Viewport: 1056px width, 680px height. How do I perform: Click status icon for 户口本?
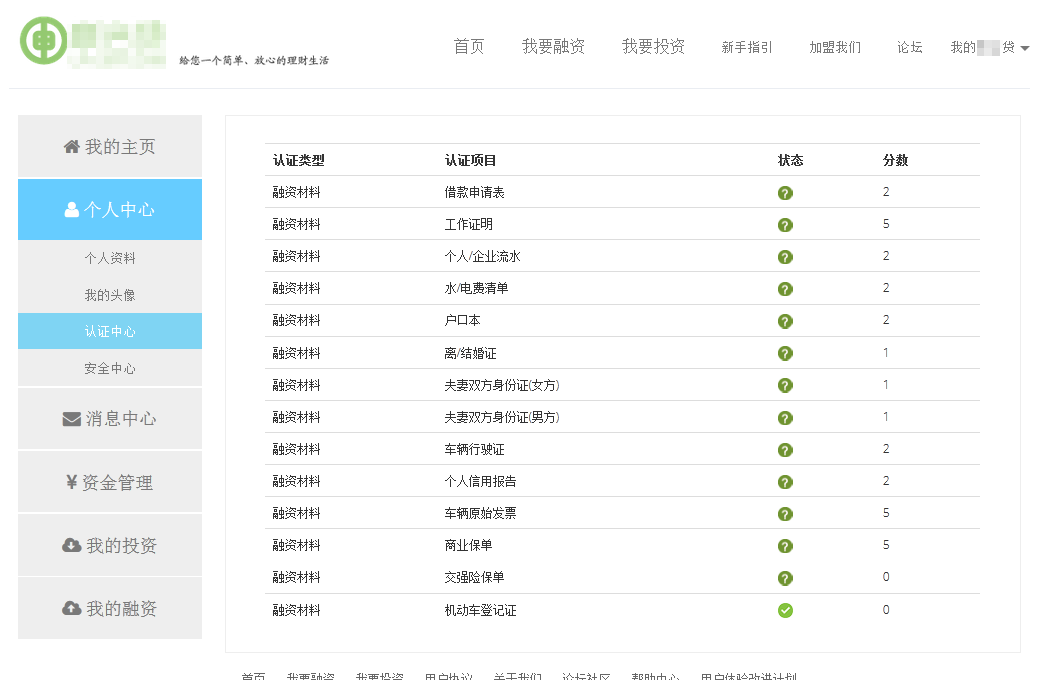click(x=785, y=321)
